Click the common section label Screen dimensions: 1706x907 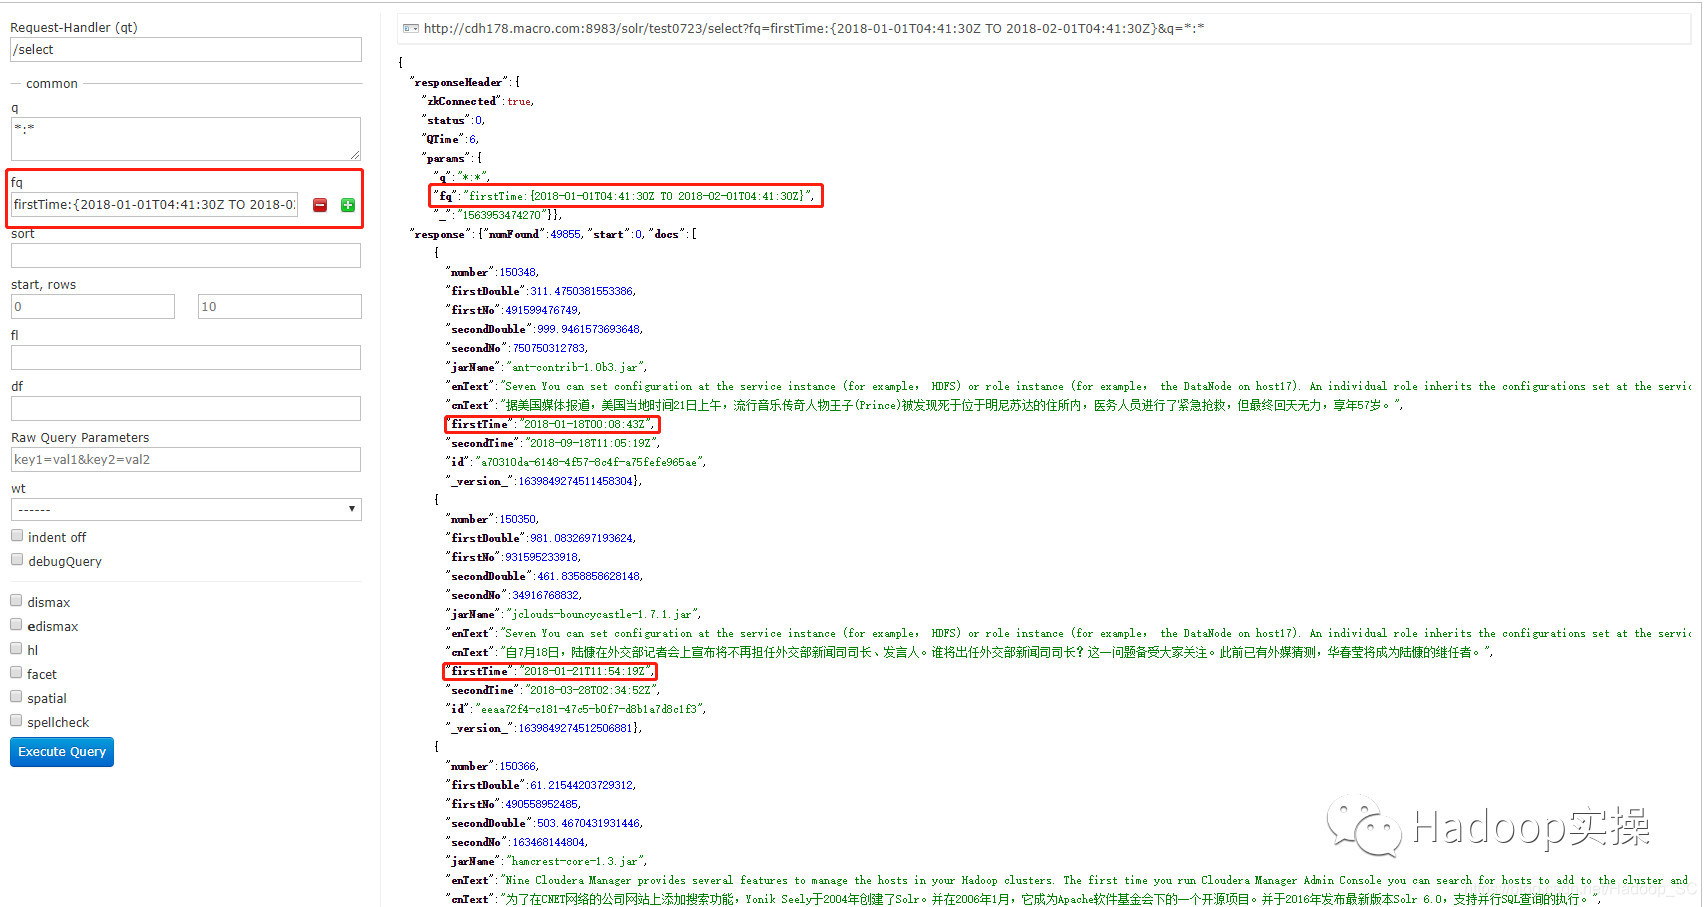click(x=52, y=84)
